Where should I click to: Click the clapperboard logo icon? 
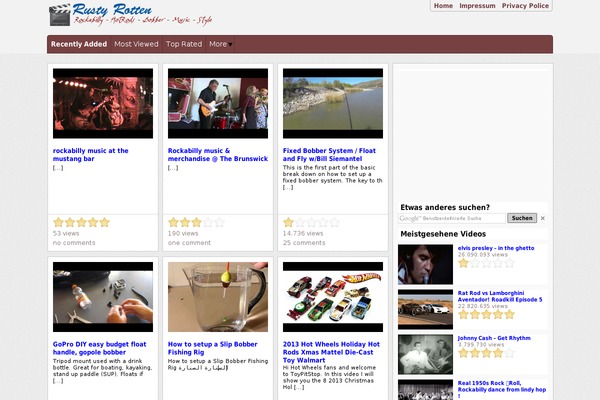60,15
